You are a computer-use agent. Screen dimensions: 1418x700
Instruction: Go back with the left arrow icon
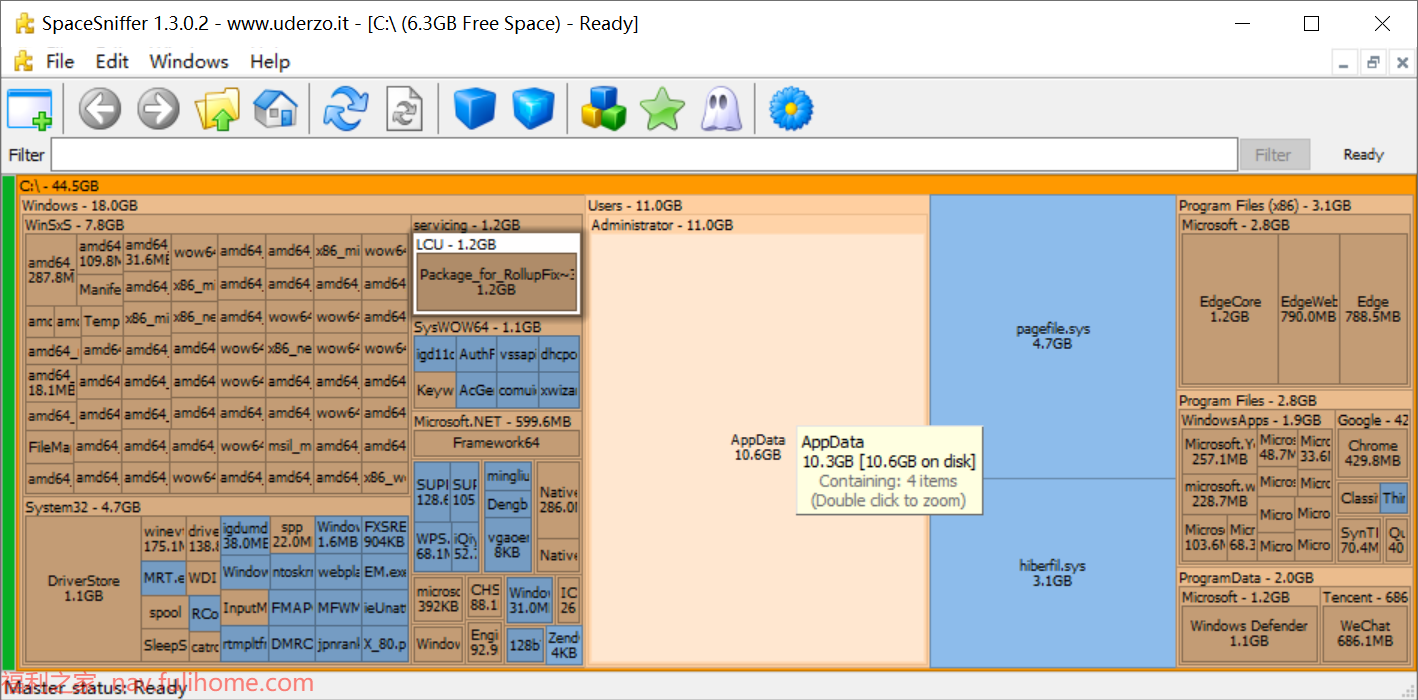coord(99,108)
